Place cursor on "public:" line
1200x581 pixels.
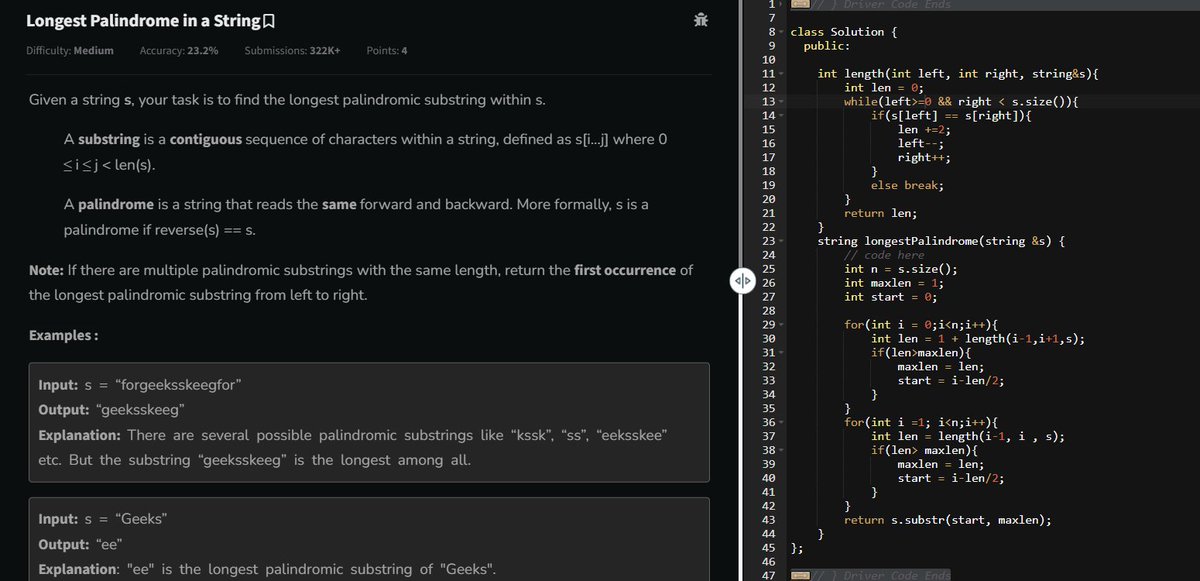click(827, 46)
